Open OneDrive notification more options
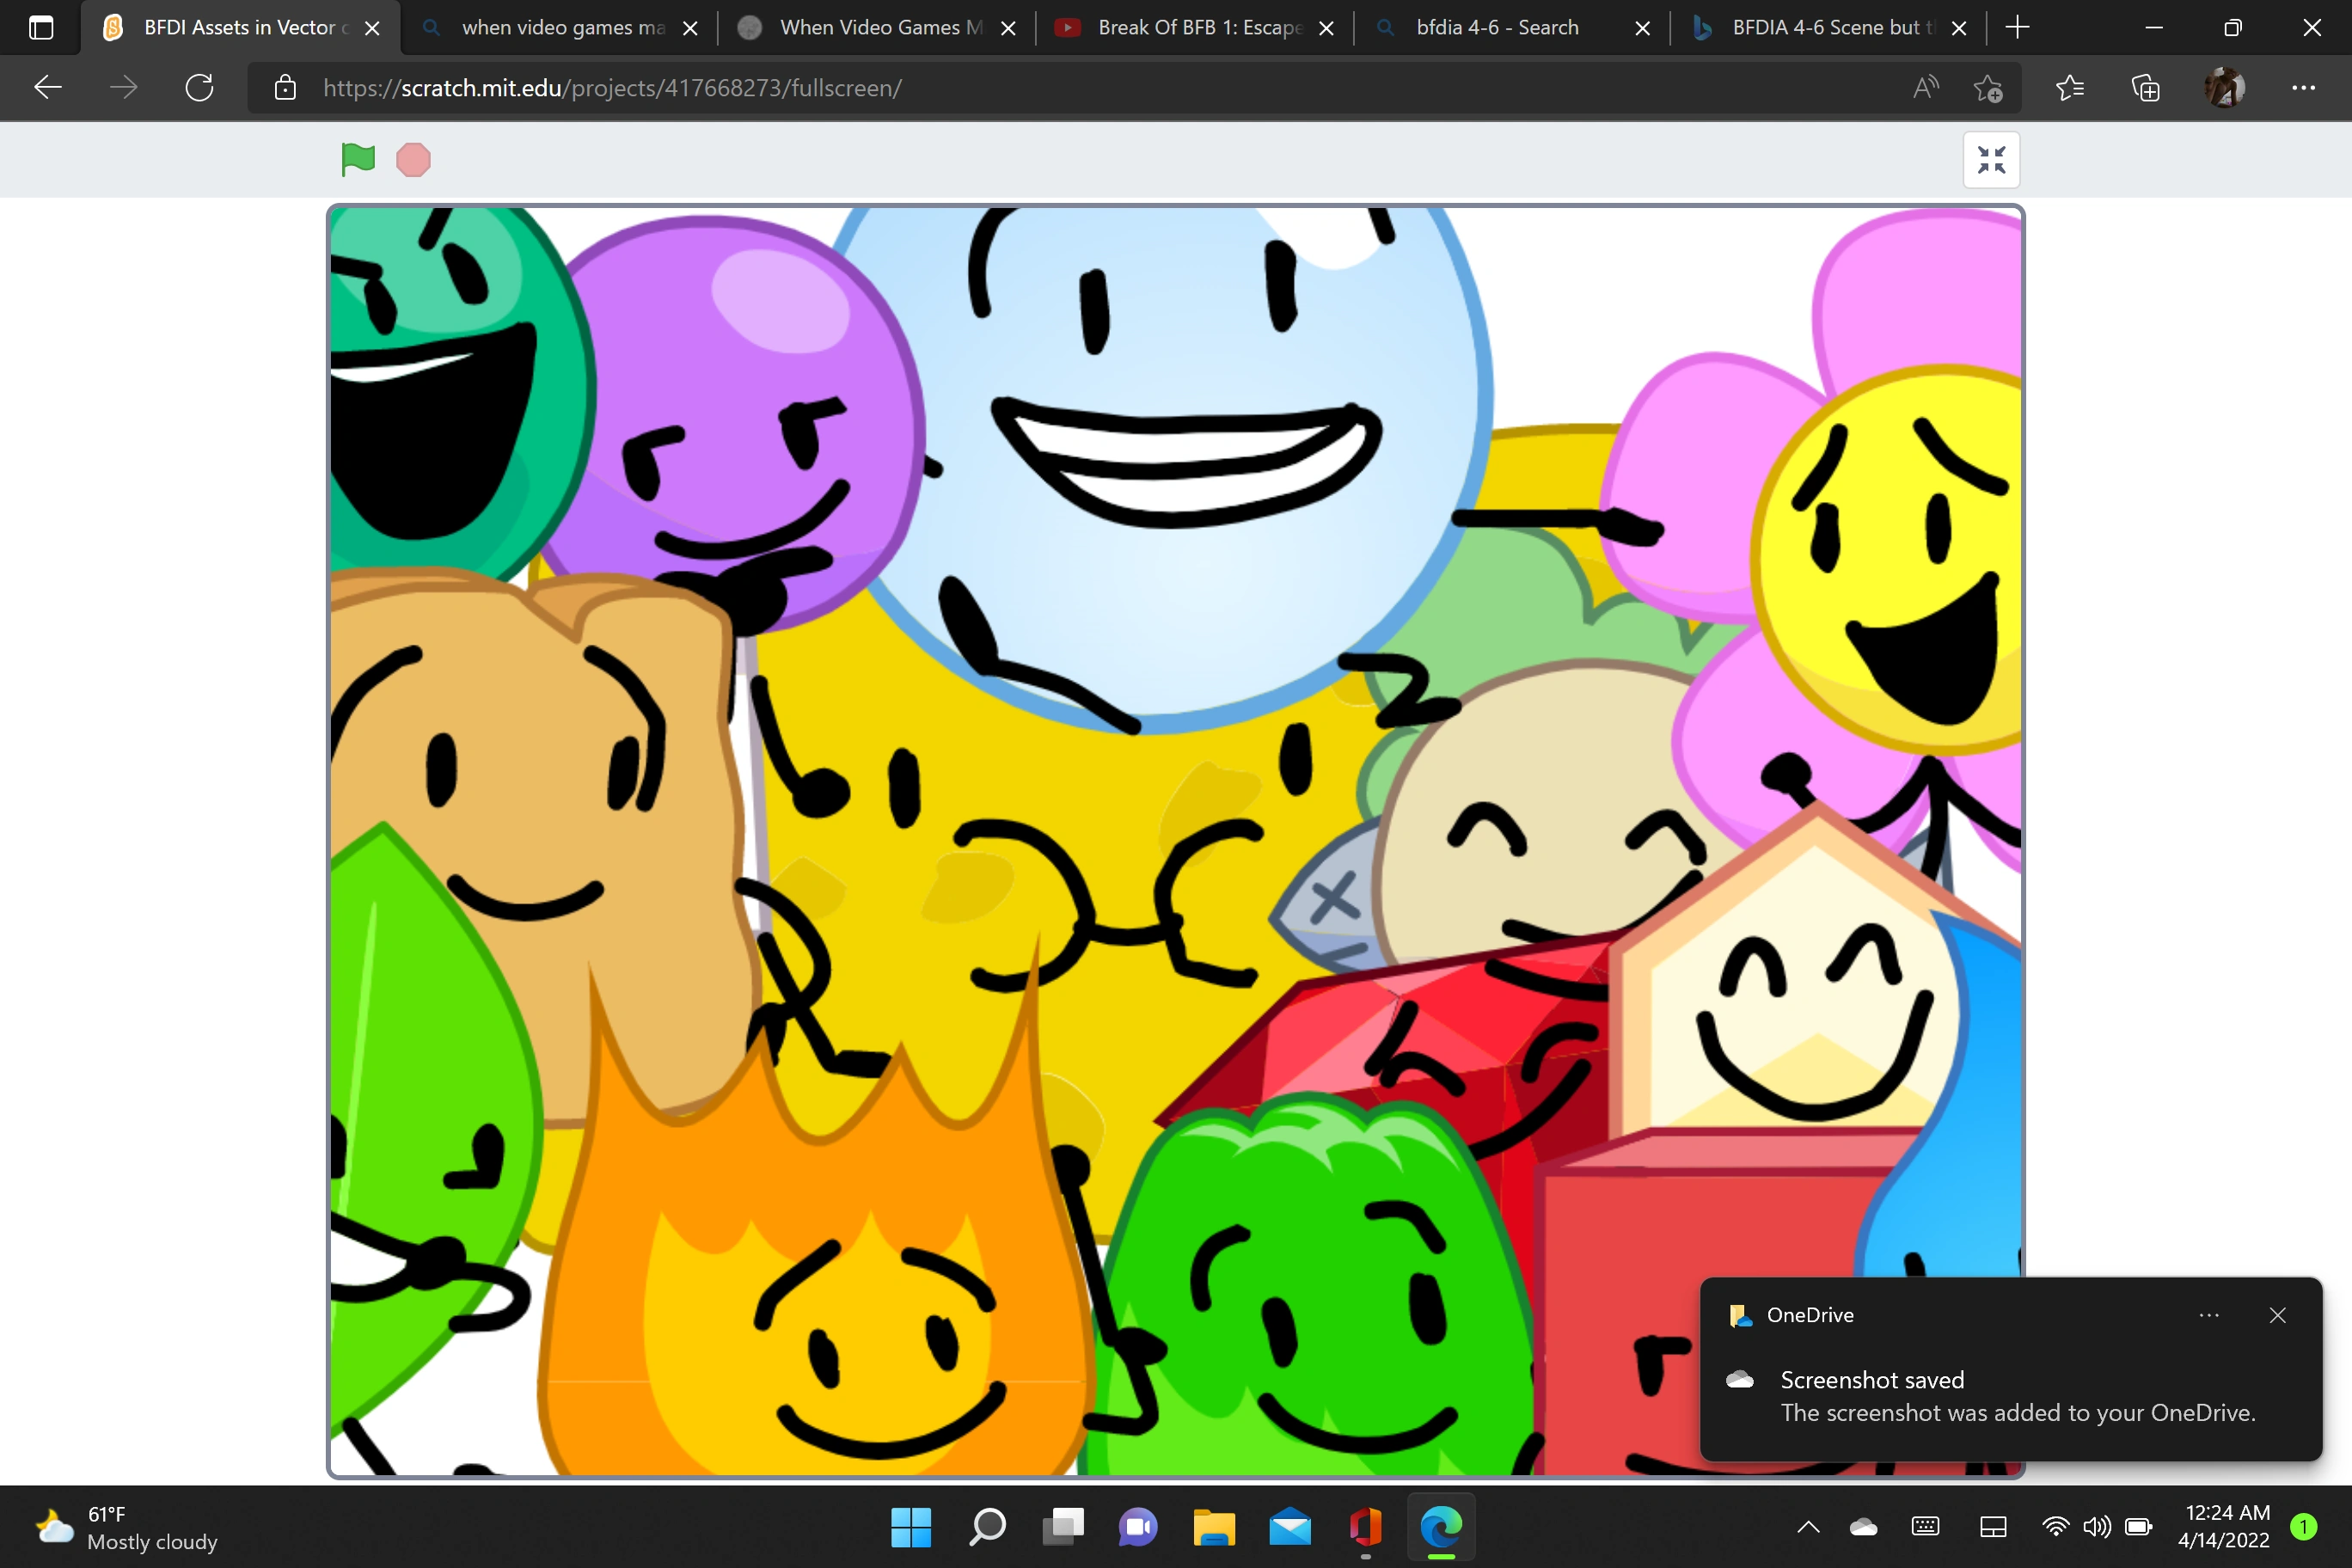 (2209, 1315)
